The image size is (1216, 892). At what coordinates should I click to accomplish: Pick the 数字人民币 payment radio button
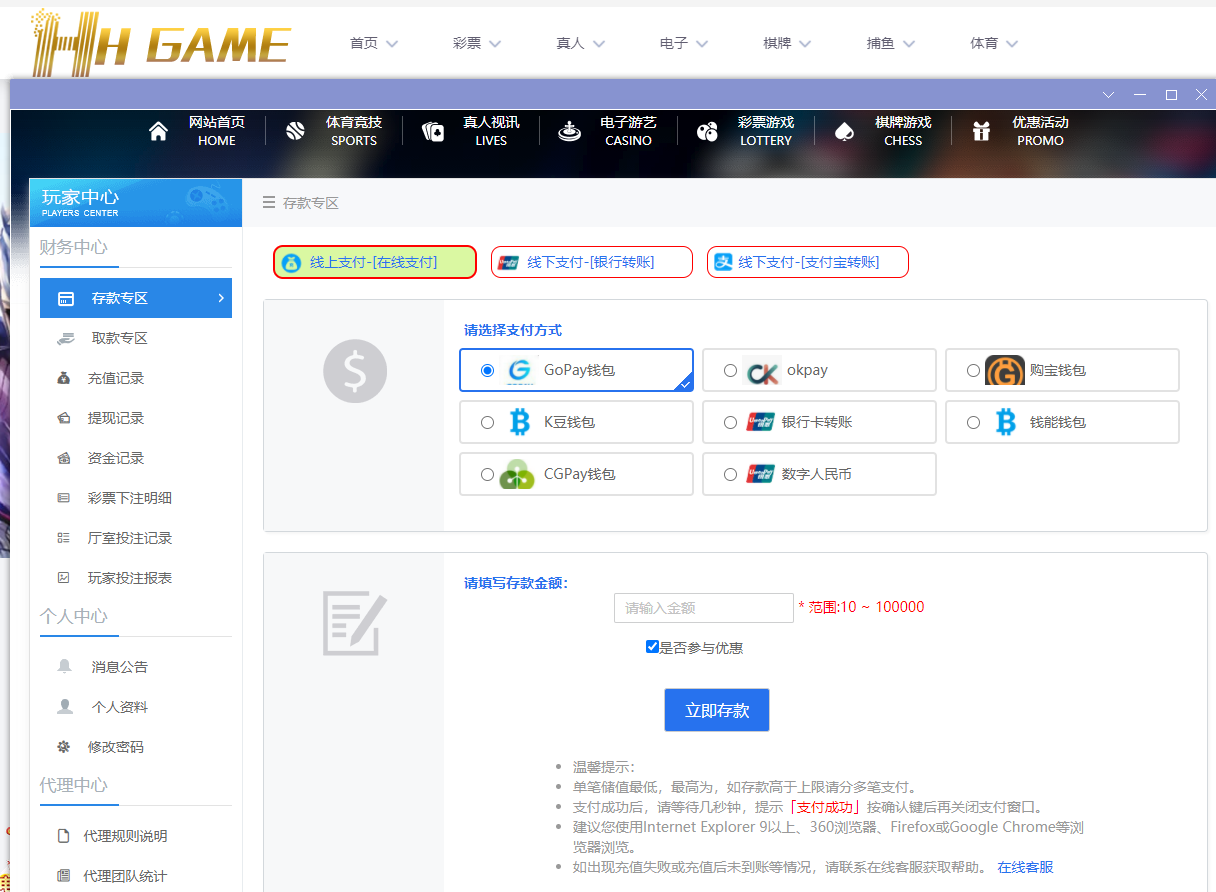(x=730, y=474)
